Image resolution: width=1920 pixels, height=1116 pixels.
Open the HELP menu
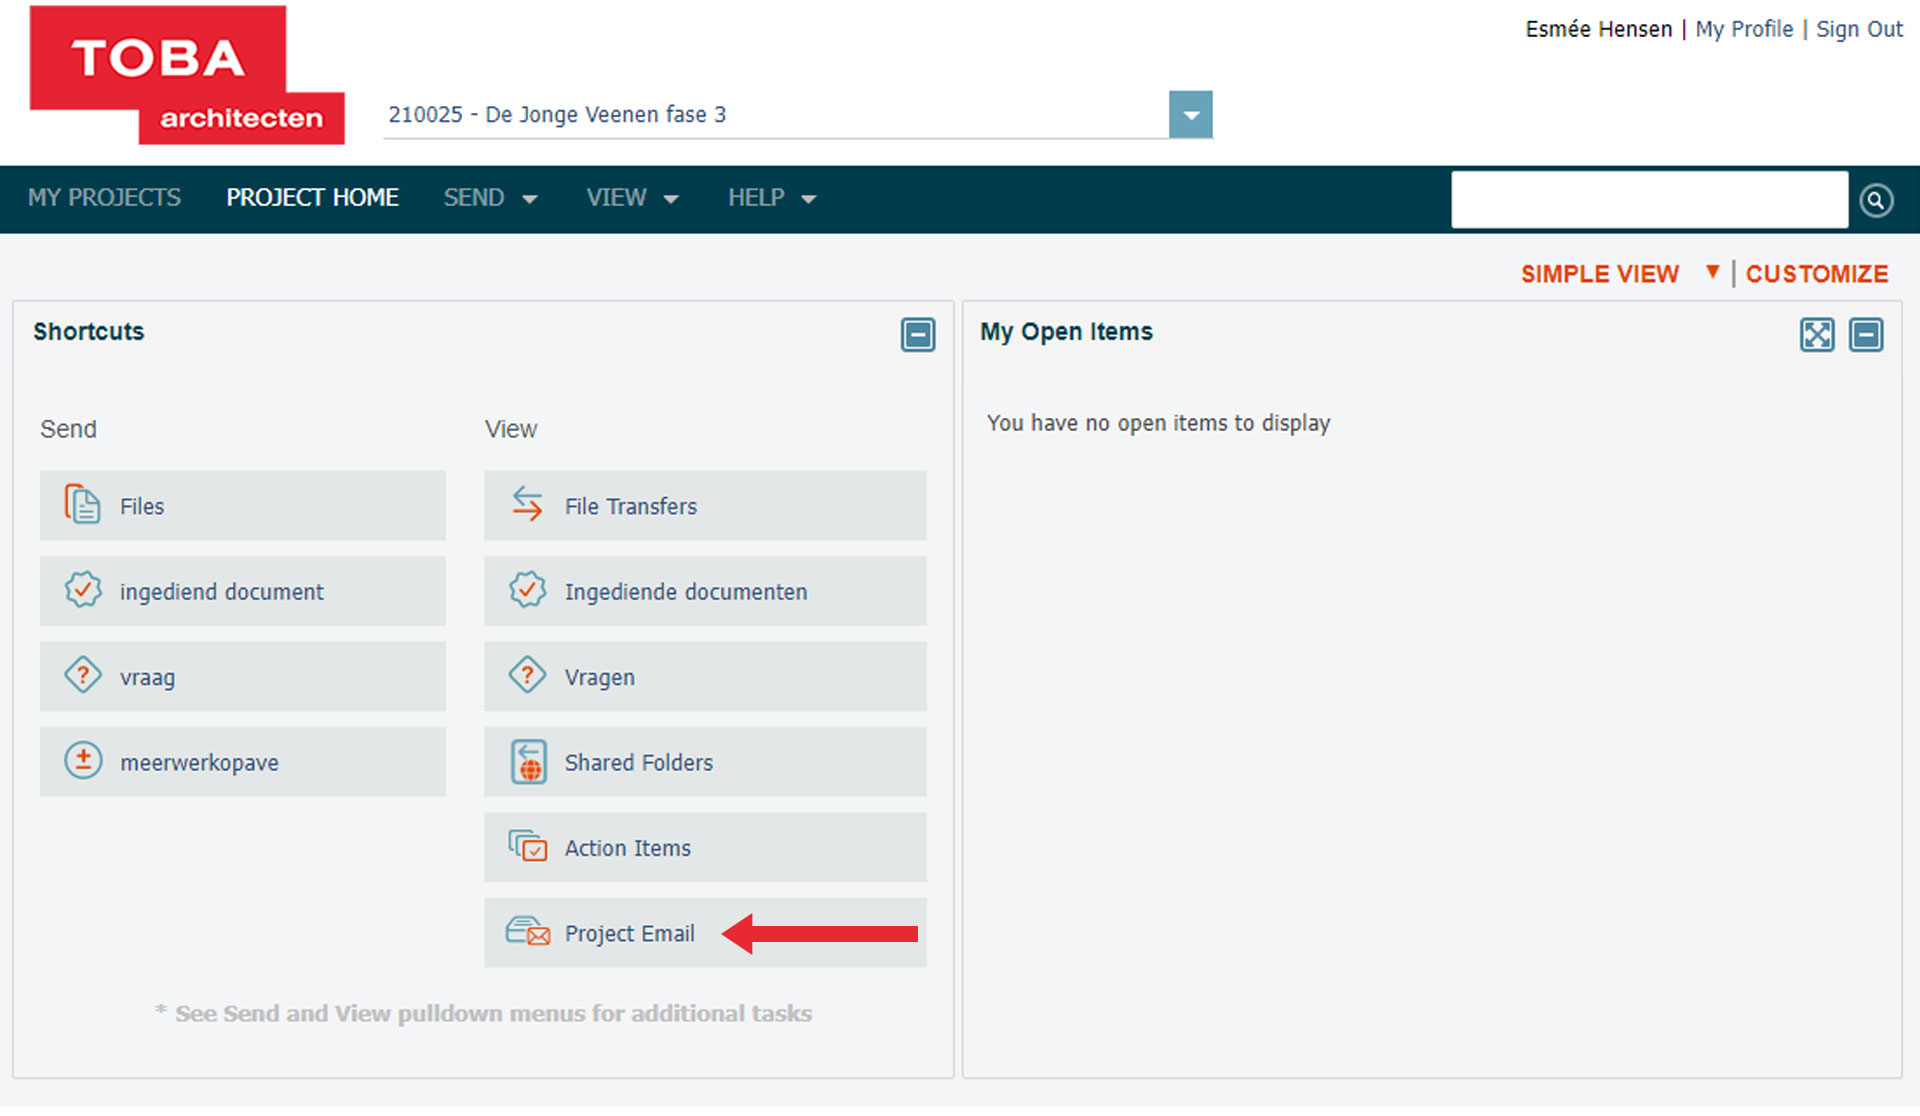771,198
